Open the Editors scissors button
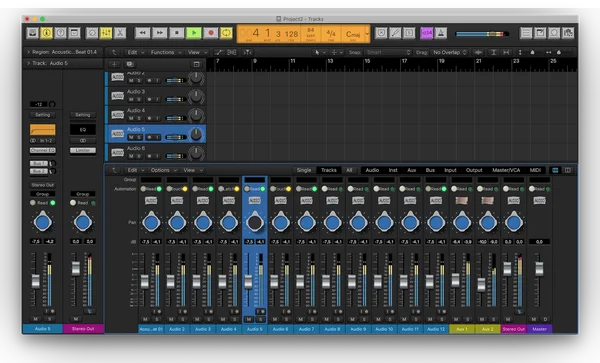 click(x=120, y=33)
